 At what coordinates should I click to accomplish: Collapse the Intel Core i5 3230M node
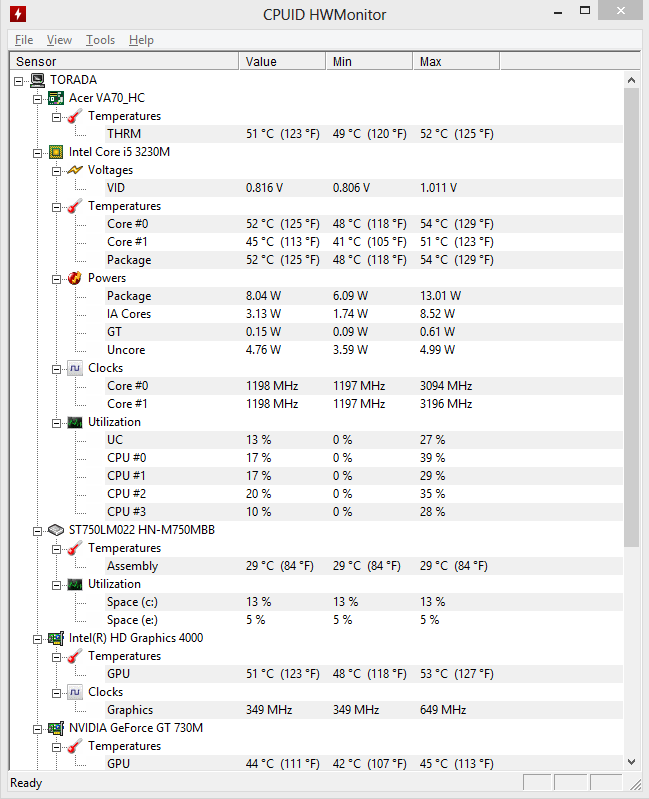[x=38, y=153]
